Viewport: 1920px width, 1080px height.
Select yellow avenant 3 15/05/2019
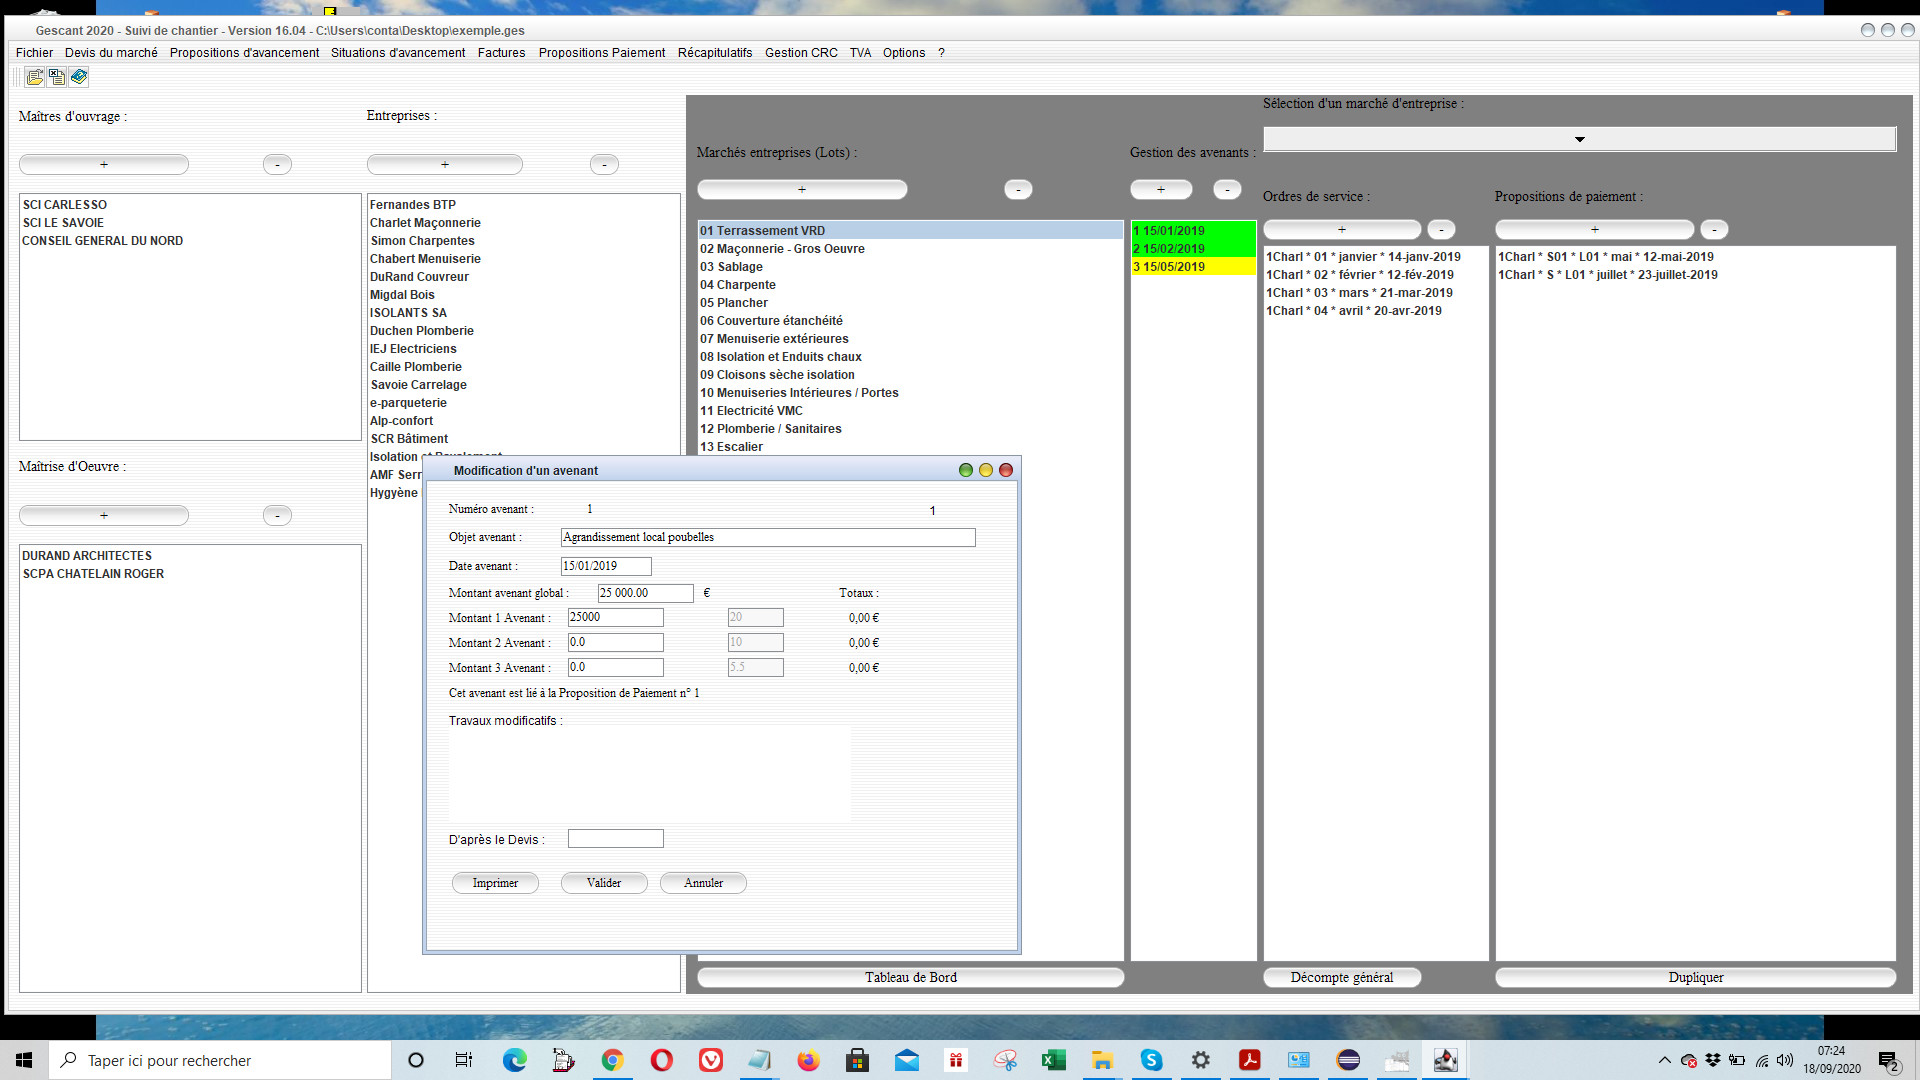pos(1193,267)
